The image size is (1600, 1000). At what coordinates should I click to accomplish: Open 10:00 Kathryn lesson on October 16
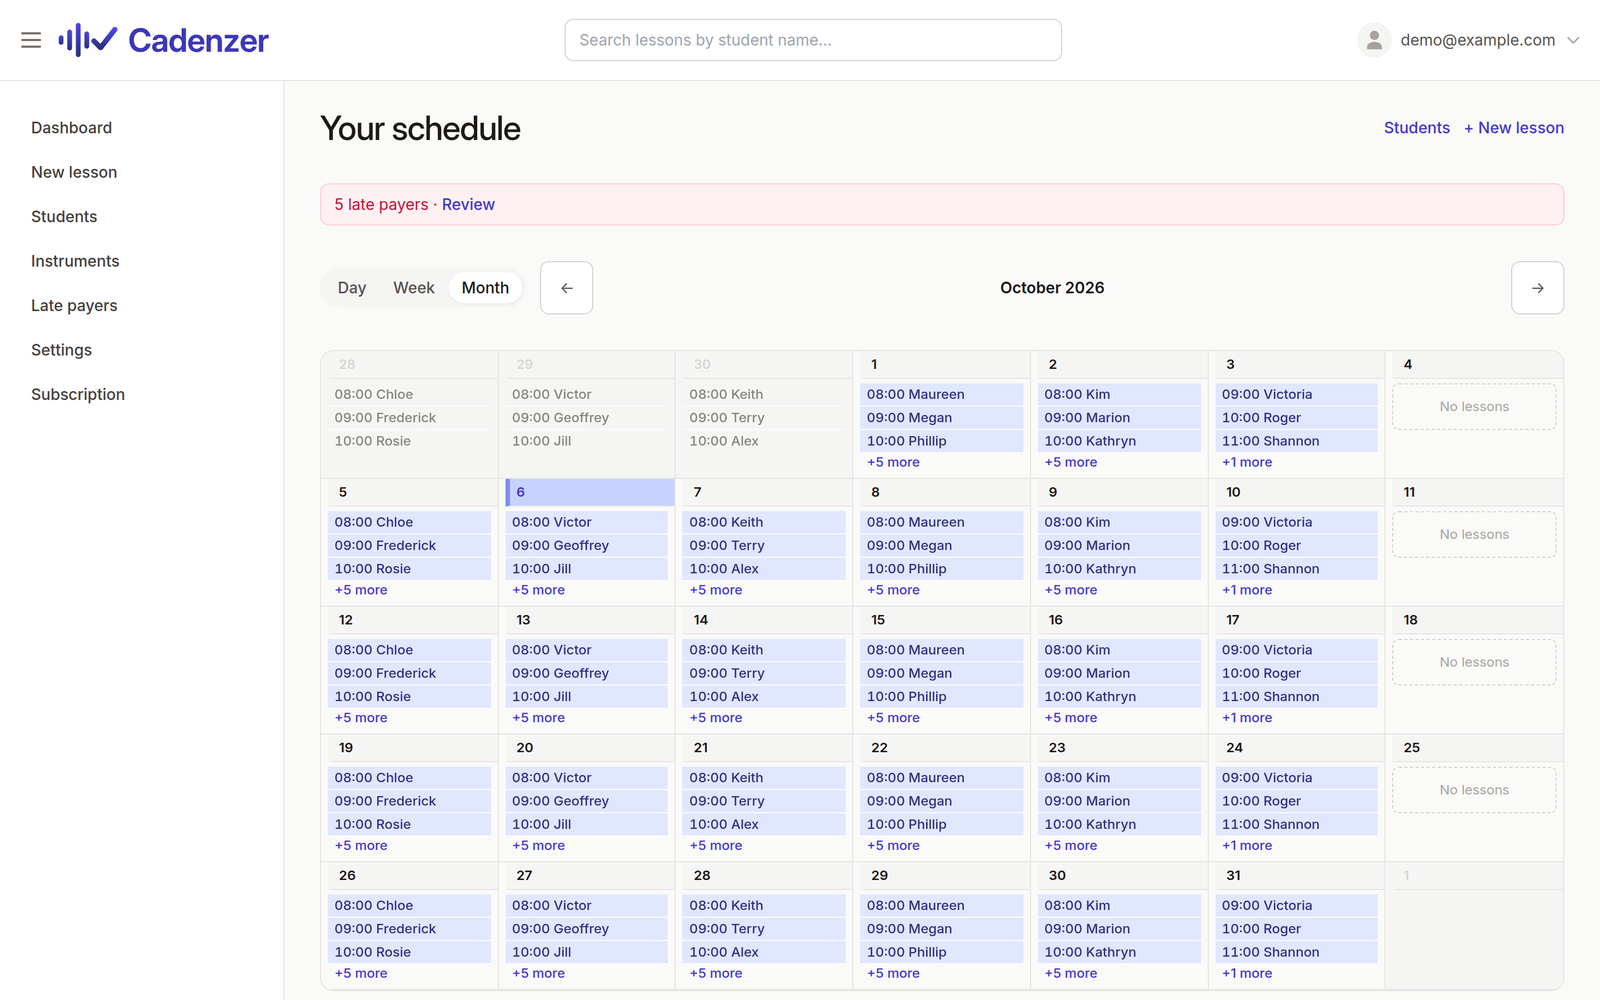click(1119, 697)
